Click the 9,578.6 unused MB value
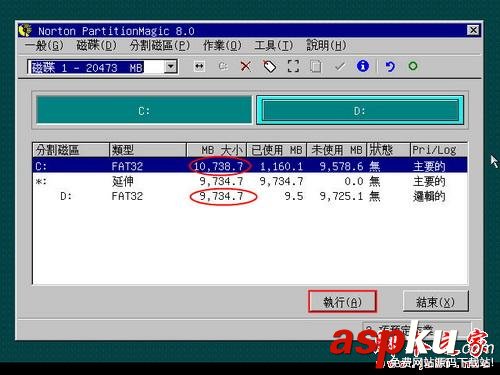This screenshot has height=375, width=500. [341, 166]
